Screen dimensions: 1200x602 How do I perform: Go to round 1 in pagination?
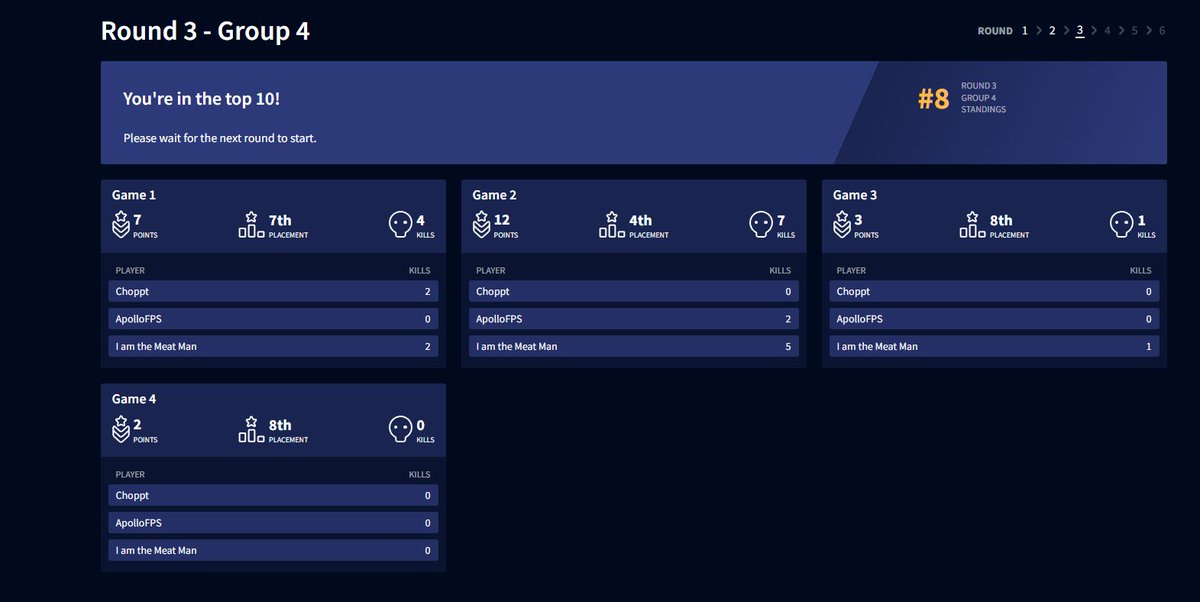[x=1024, y=31]
